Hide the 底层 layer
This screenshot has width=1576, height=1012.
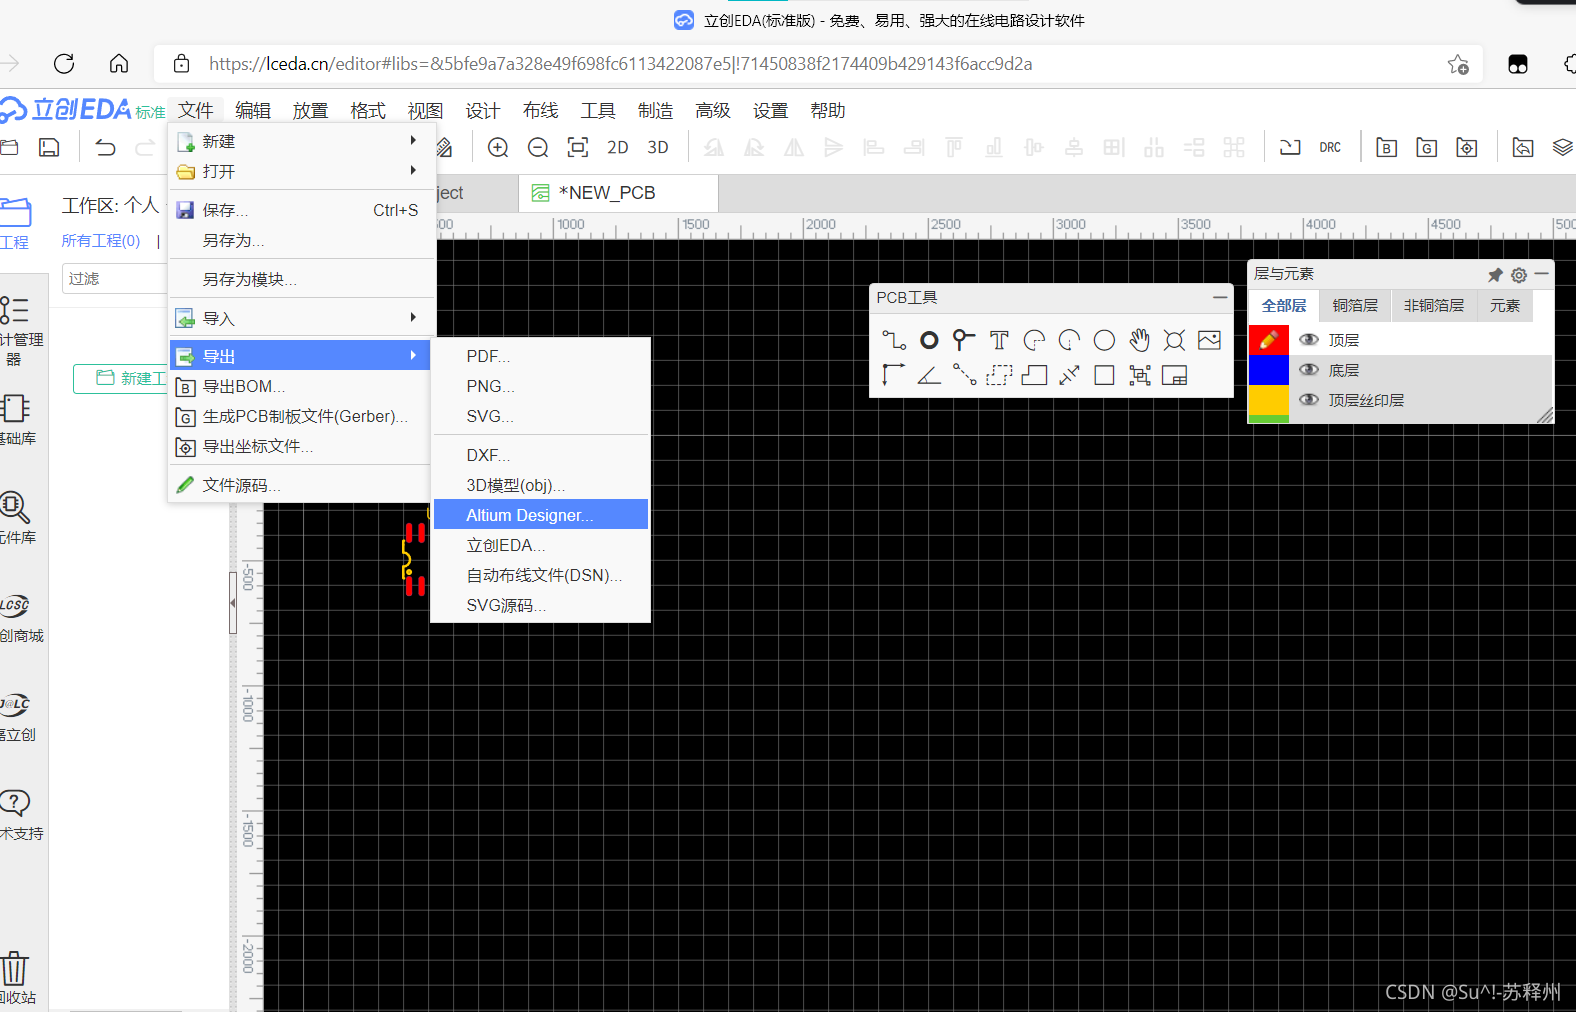pyautogui.click(x=1308, y=370)
